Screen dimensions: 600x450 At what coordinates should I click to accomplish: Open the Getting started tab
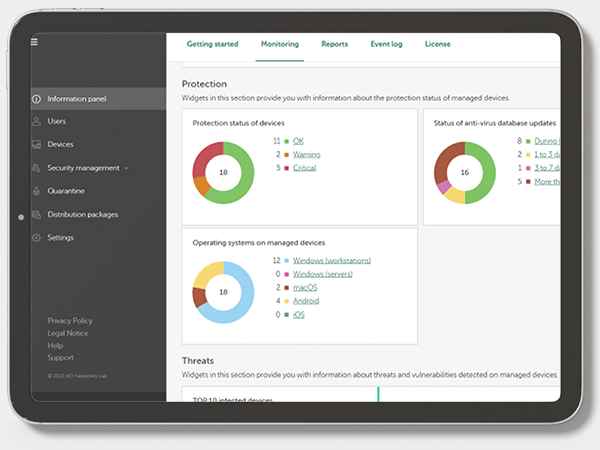(x=212, y=44)
